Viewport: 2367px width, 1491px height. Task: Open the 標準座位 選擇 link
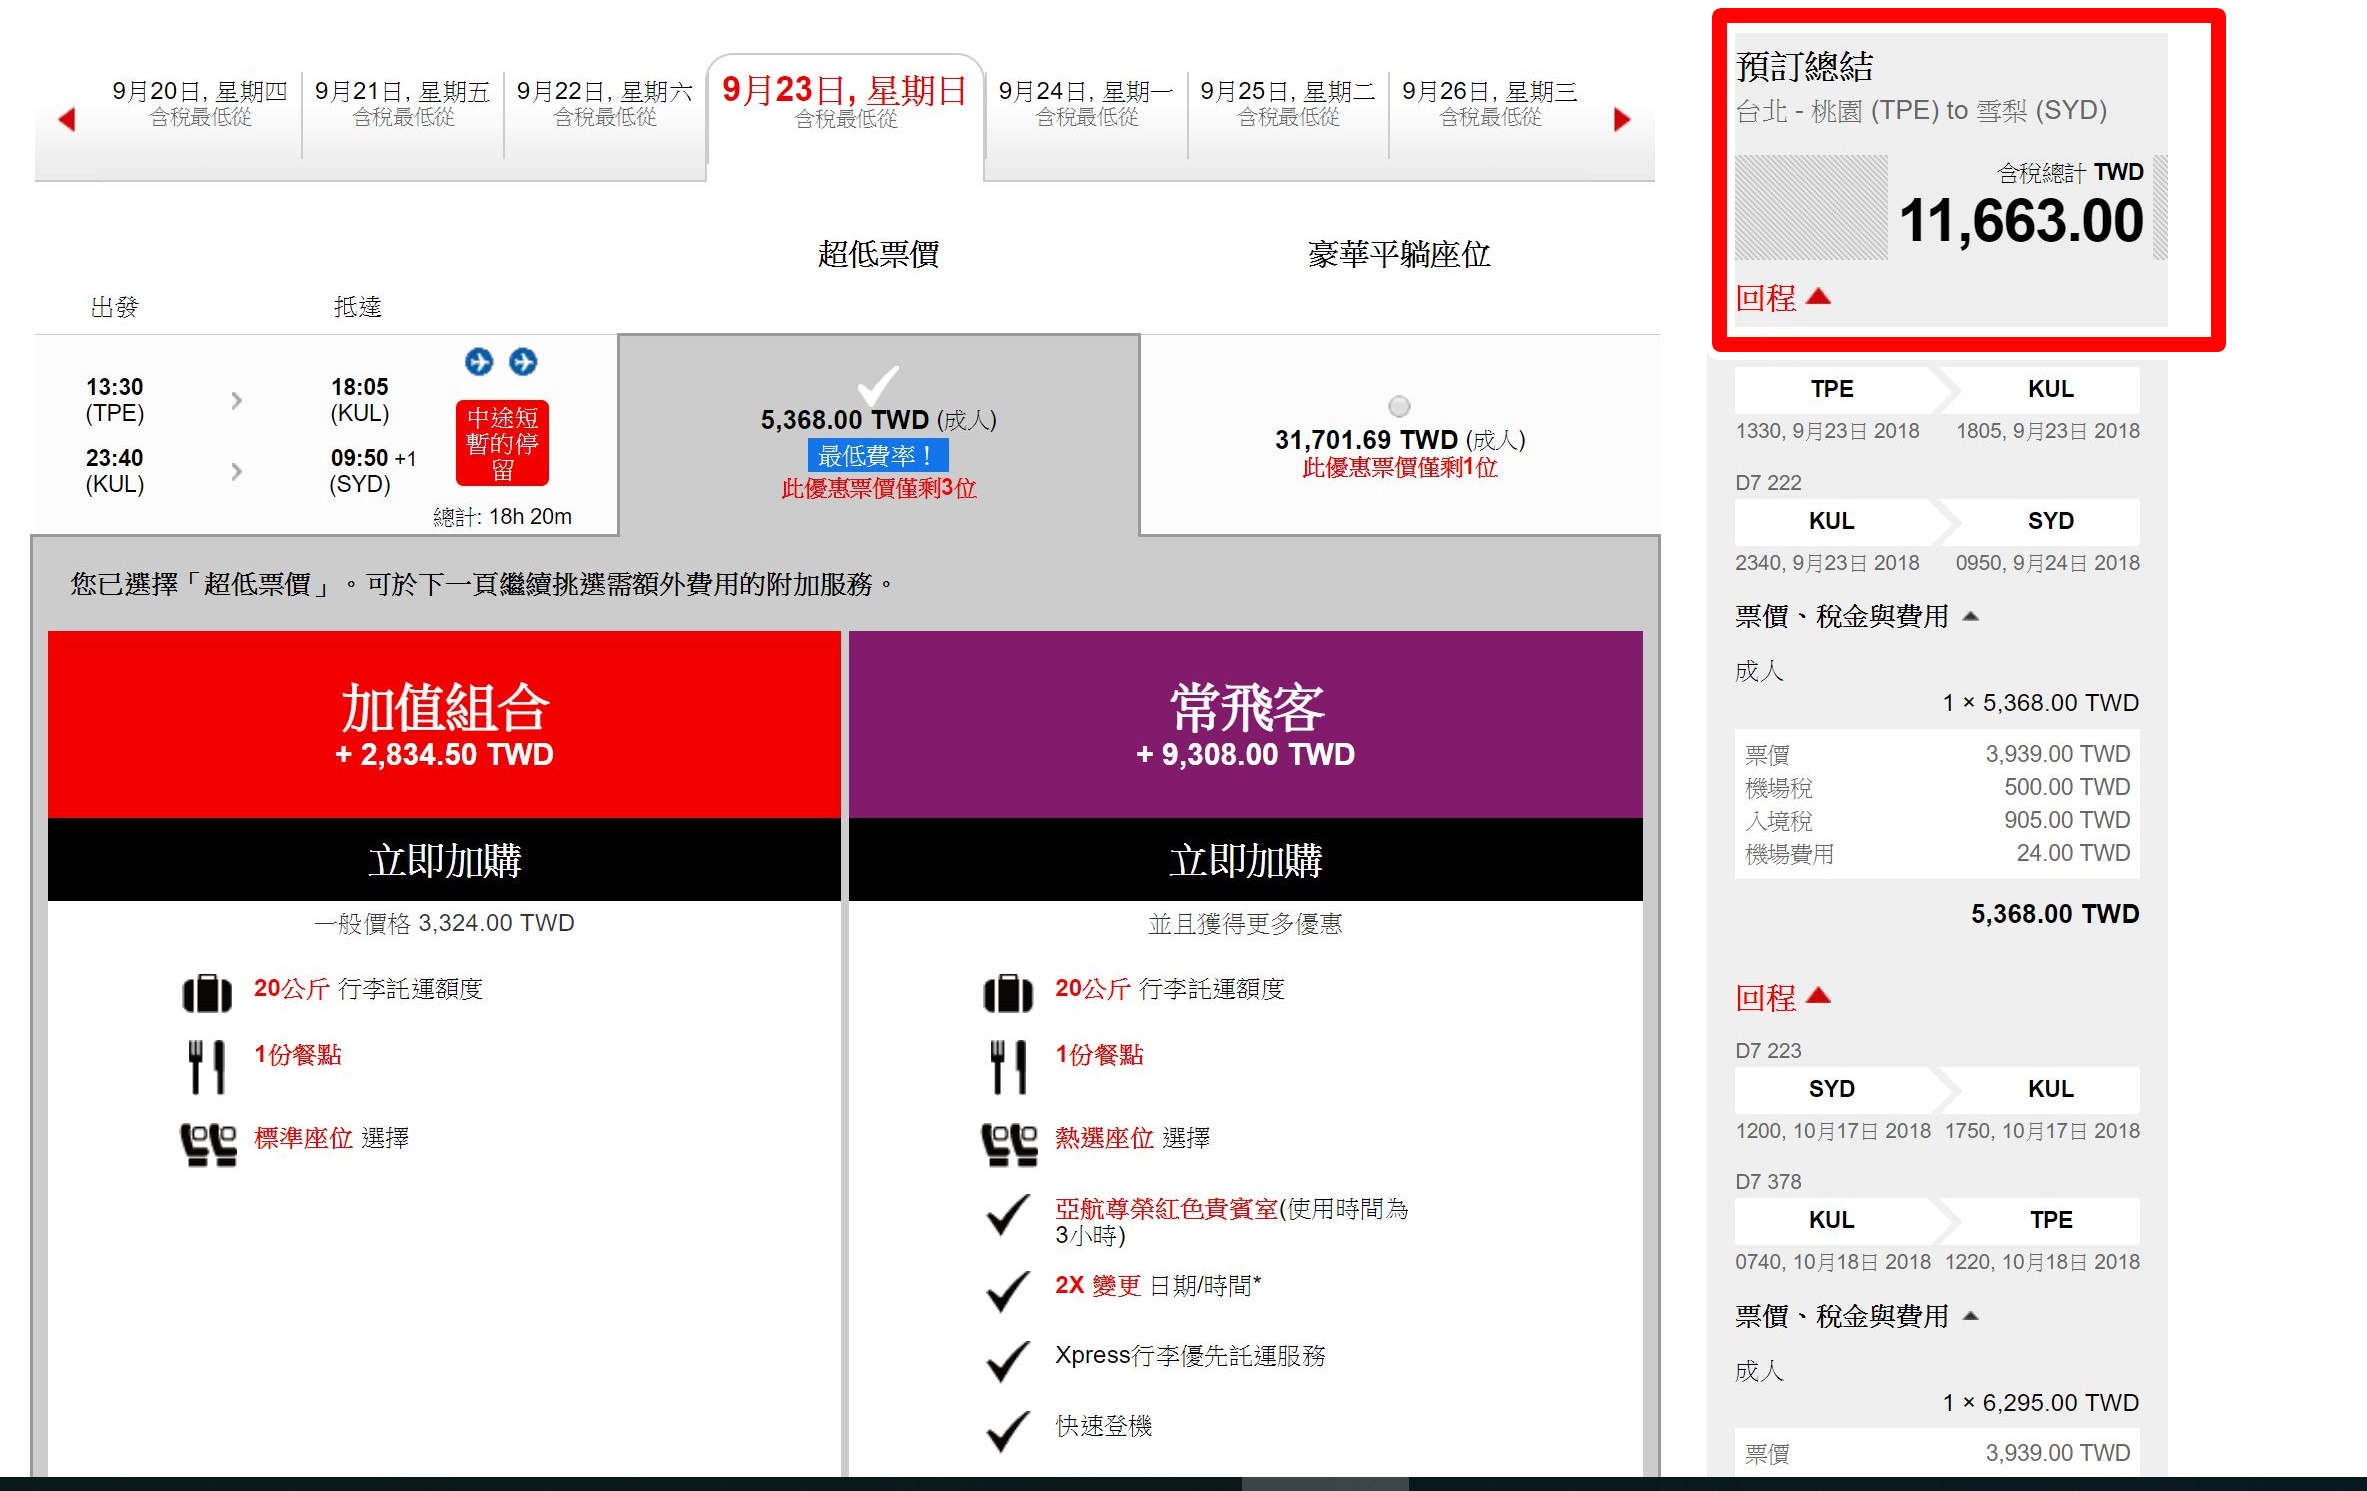[x=331, y=1138]
